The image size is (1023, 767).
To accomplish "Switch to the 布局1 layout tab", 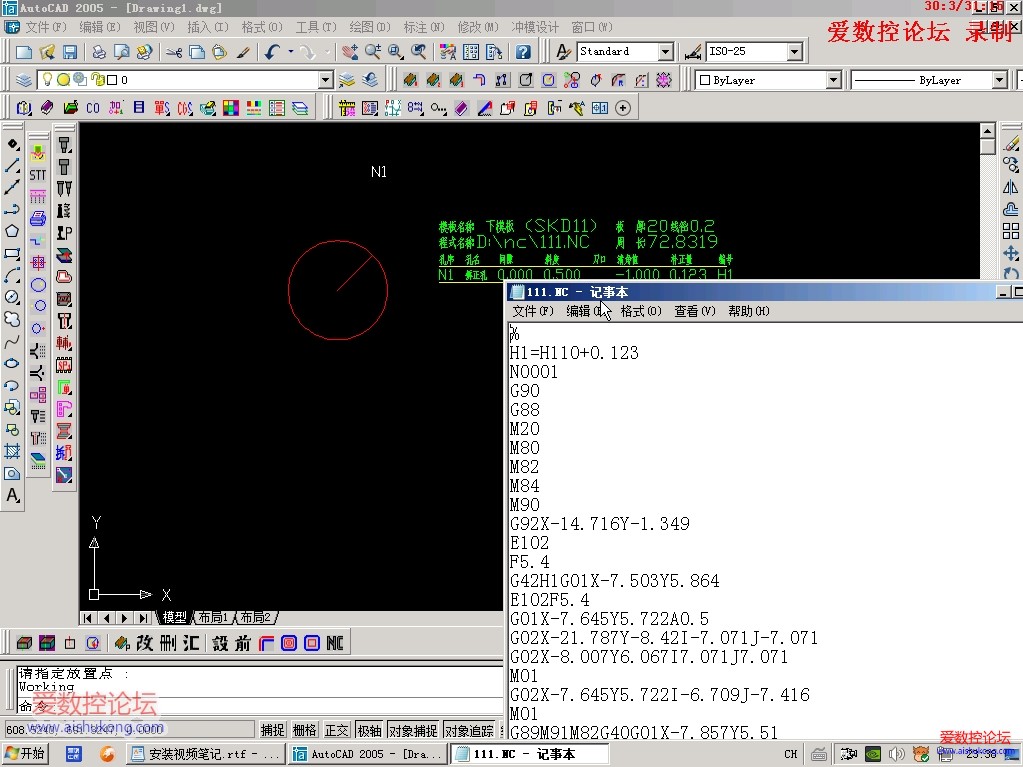I will tap(213, 617).
